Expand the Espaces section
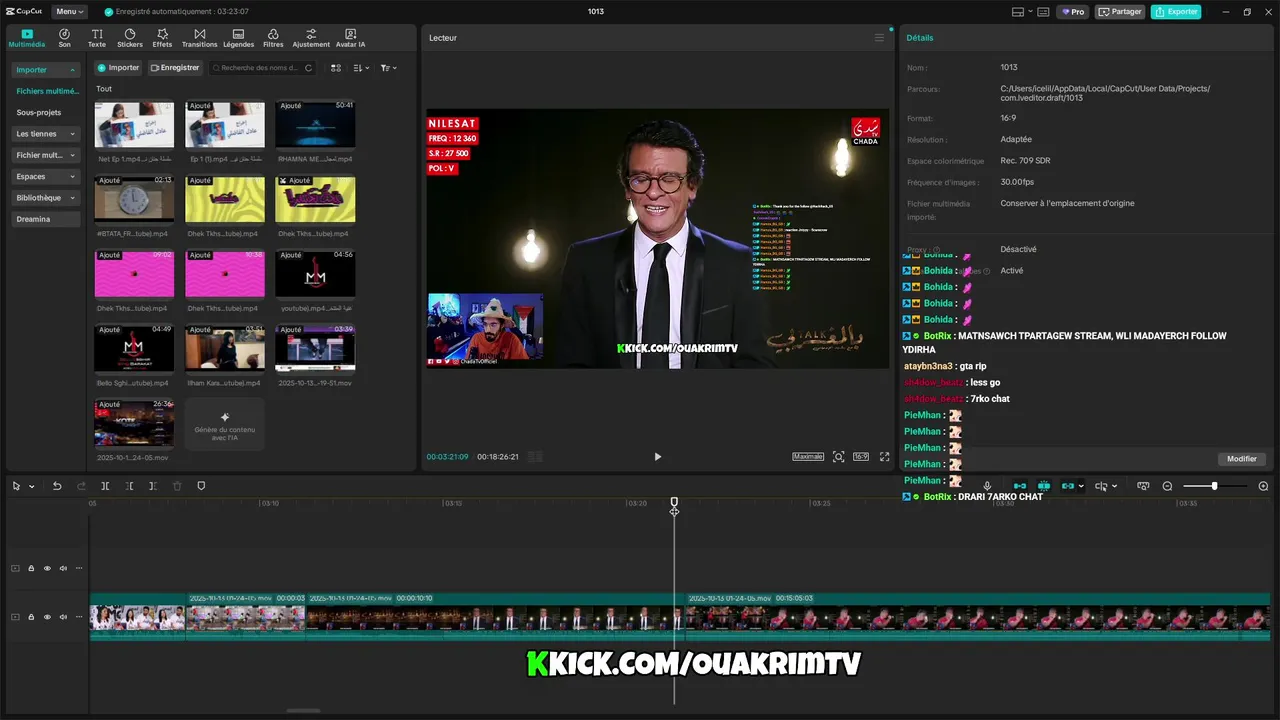This screenshot has height=720, width=1280. 46,176
